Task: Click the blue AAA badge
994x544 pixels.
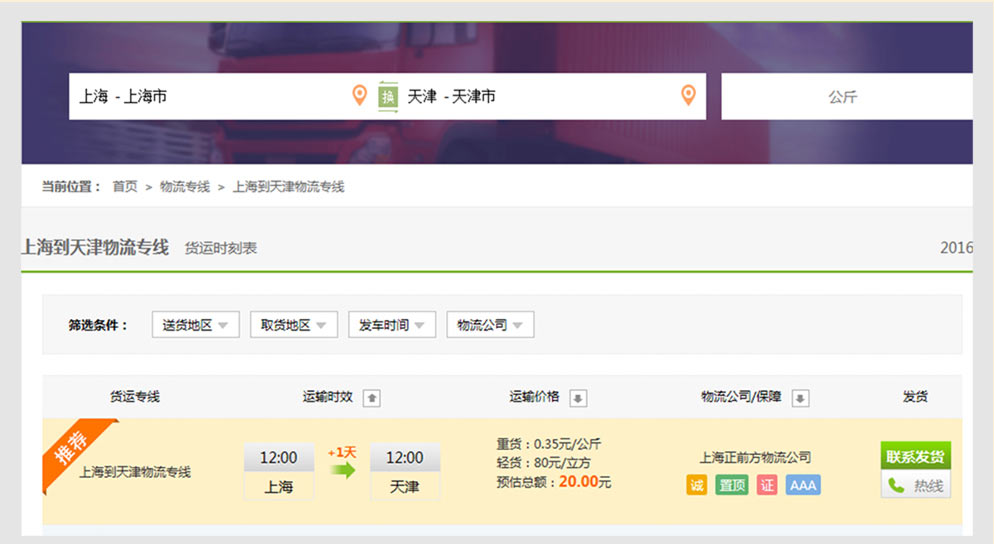Action: tap(803, 485)
